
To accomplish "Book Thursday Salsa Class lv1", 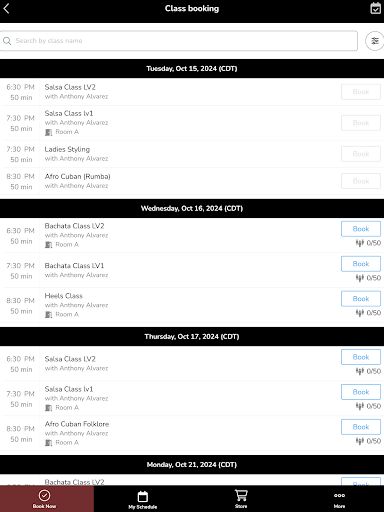I will [361, 392].
